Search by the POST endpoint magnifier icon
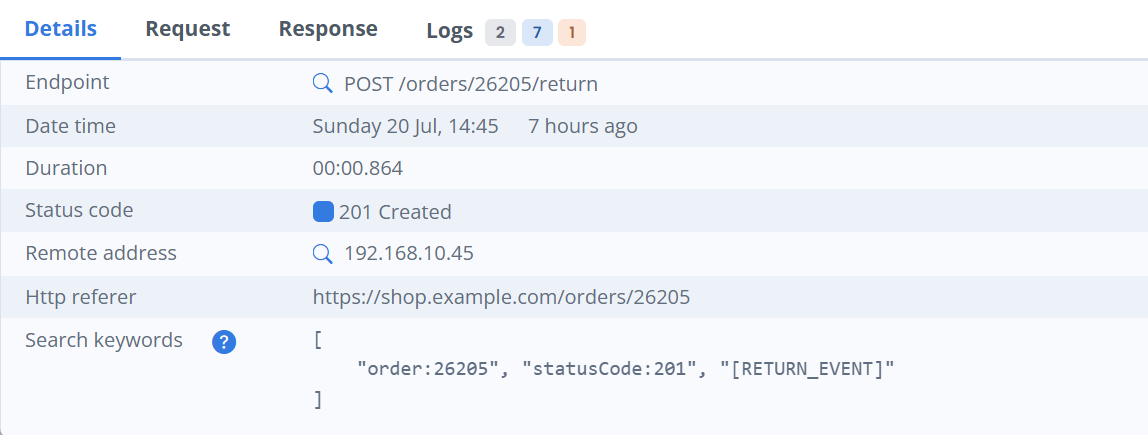Image resolution: width=1148 pixels, height=435 pixels. coord(322,84)
